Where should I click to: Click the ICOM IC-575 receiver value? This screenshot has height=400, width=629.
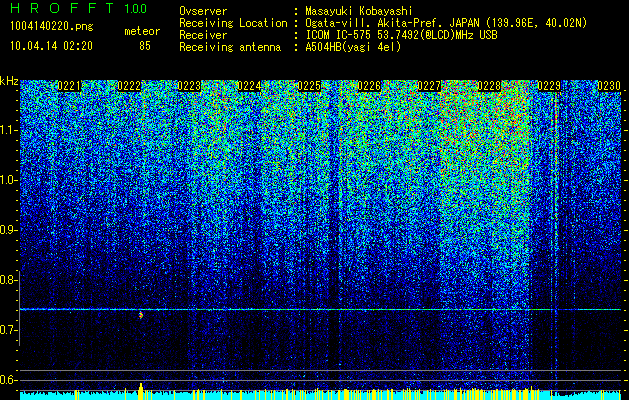coord(401,35)
